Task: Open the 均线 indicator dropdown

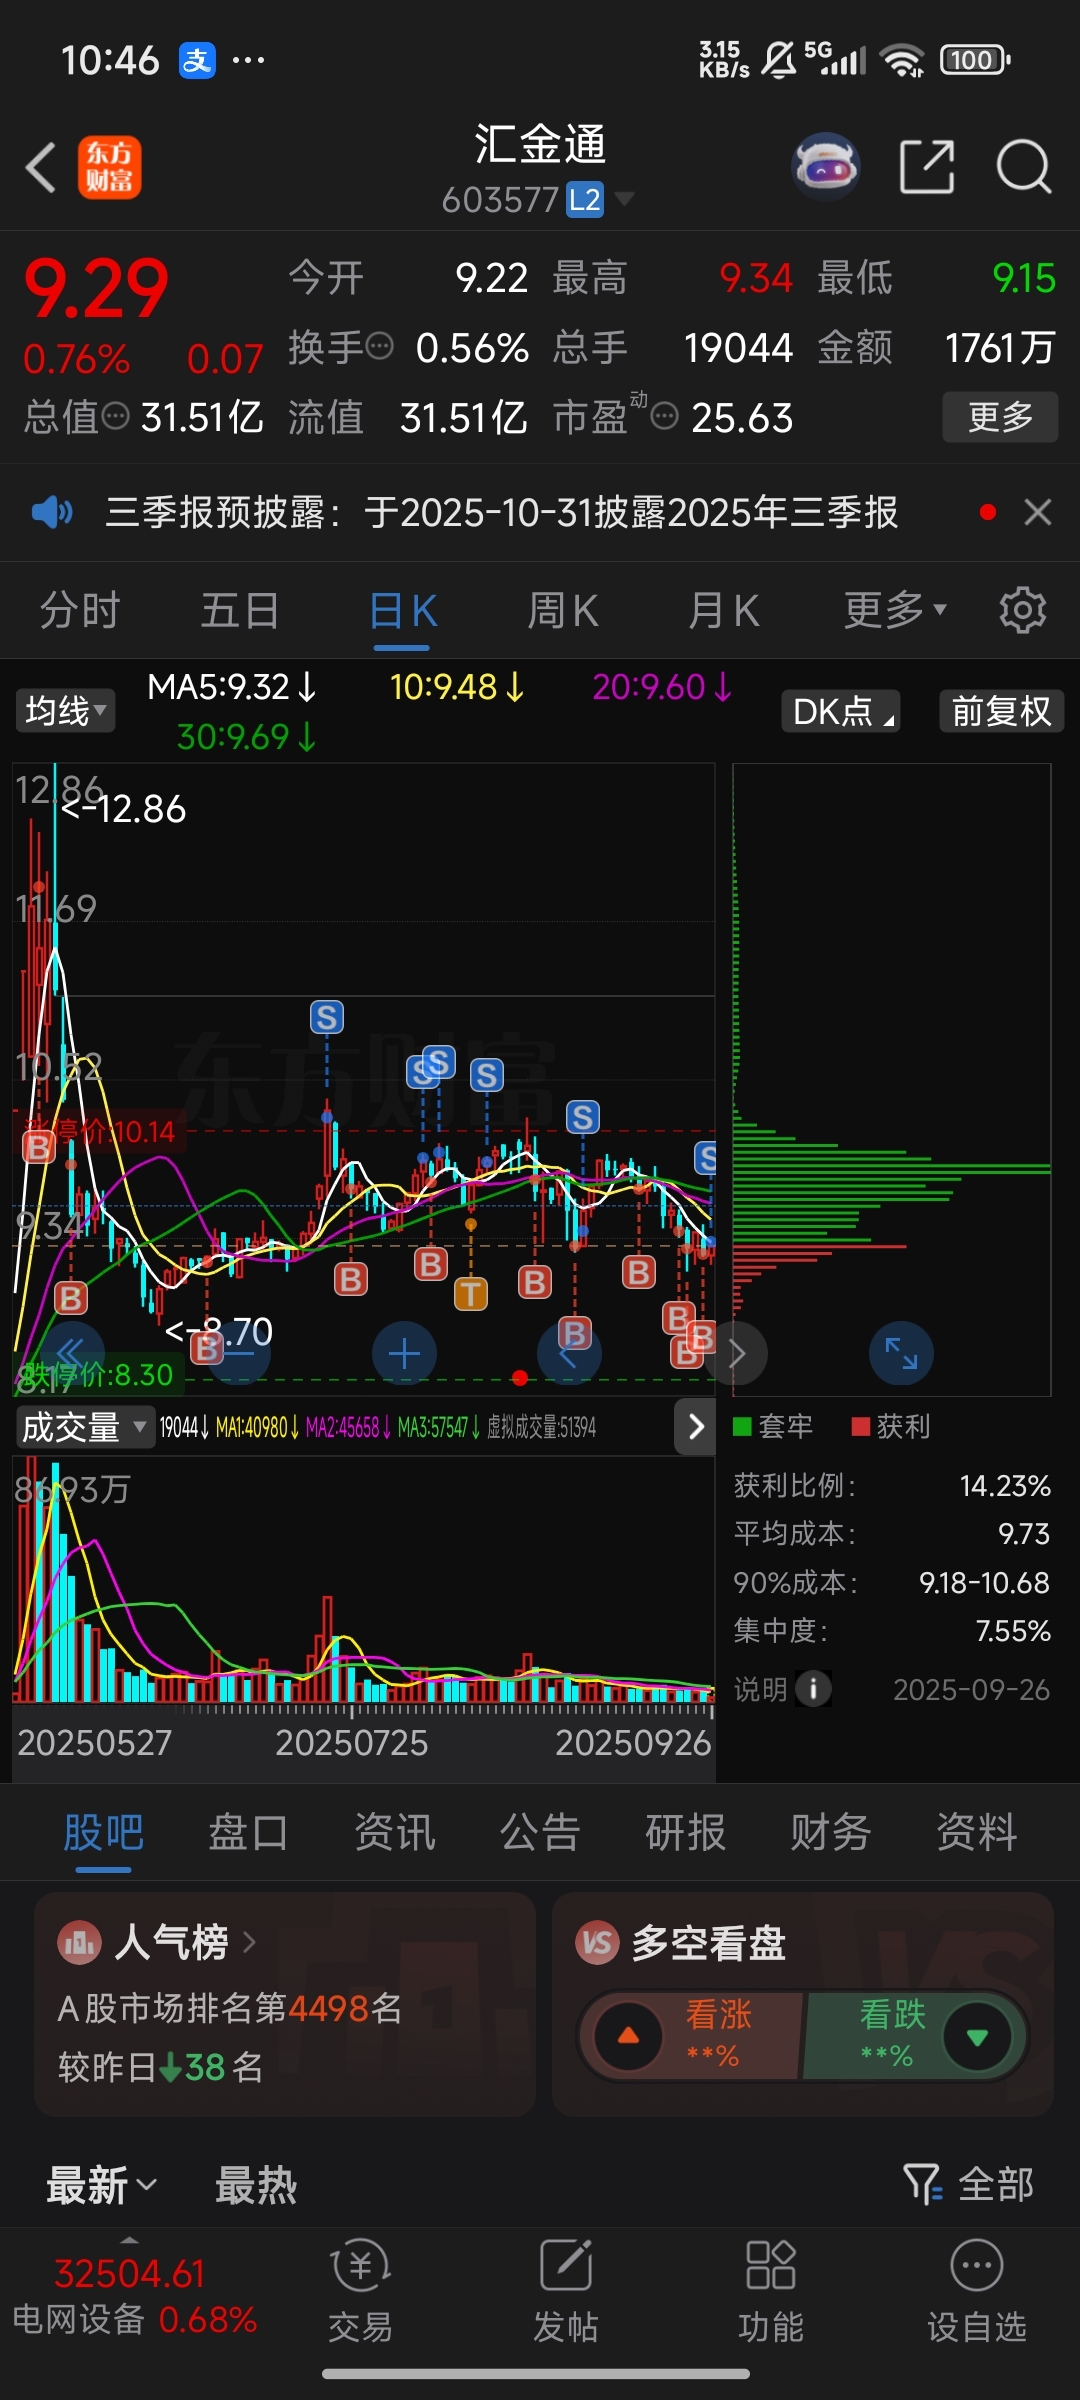Action: coord(65,711)
